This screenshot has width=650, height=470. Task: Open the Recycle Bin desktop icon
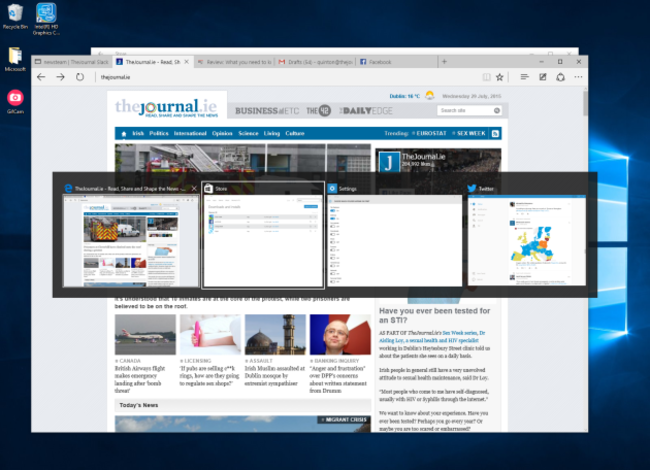(15, 16)
